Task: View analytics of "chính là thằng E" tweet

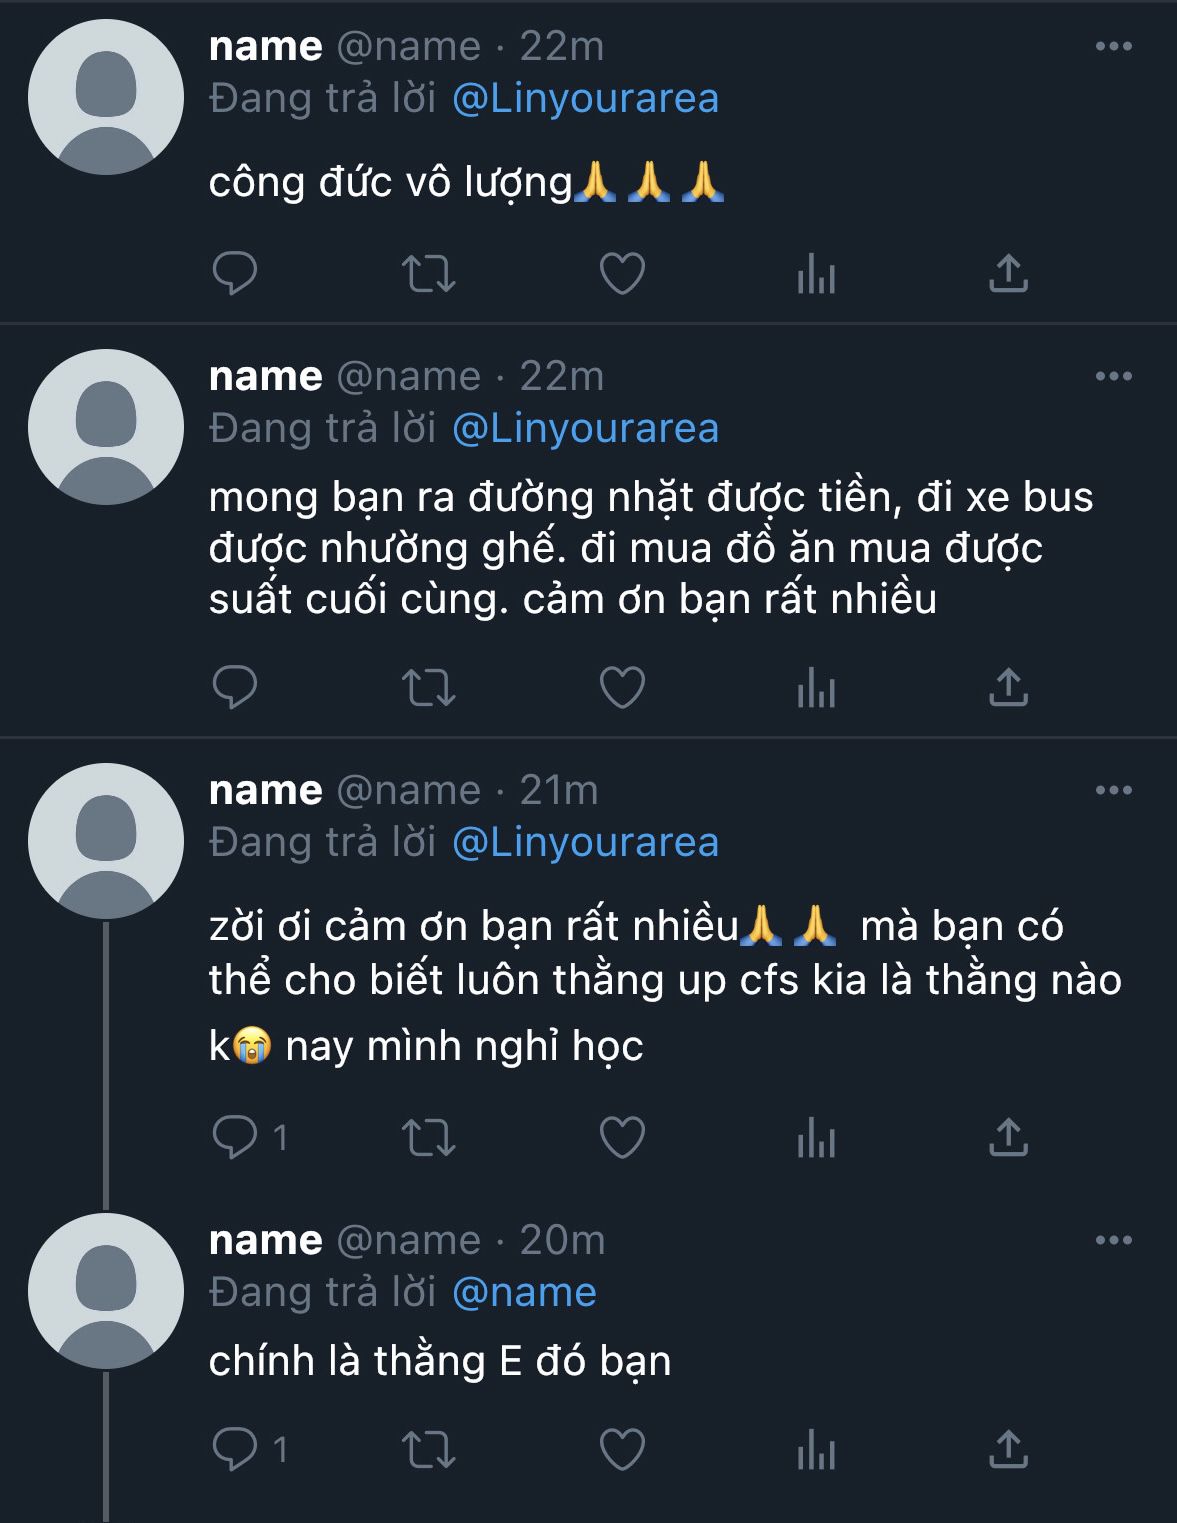Action: (816, 1449)
